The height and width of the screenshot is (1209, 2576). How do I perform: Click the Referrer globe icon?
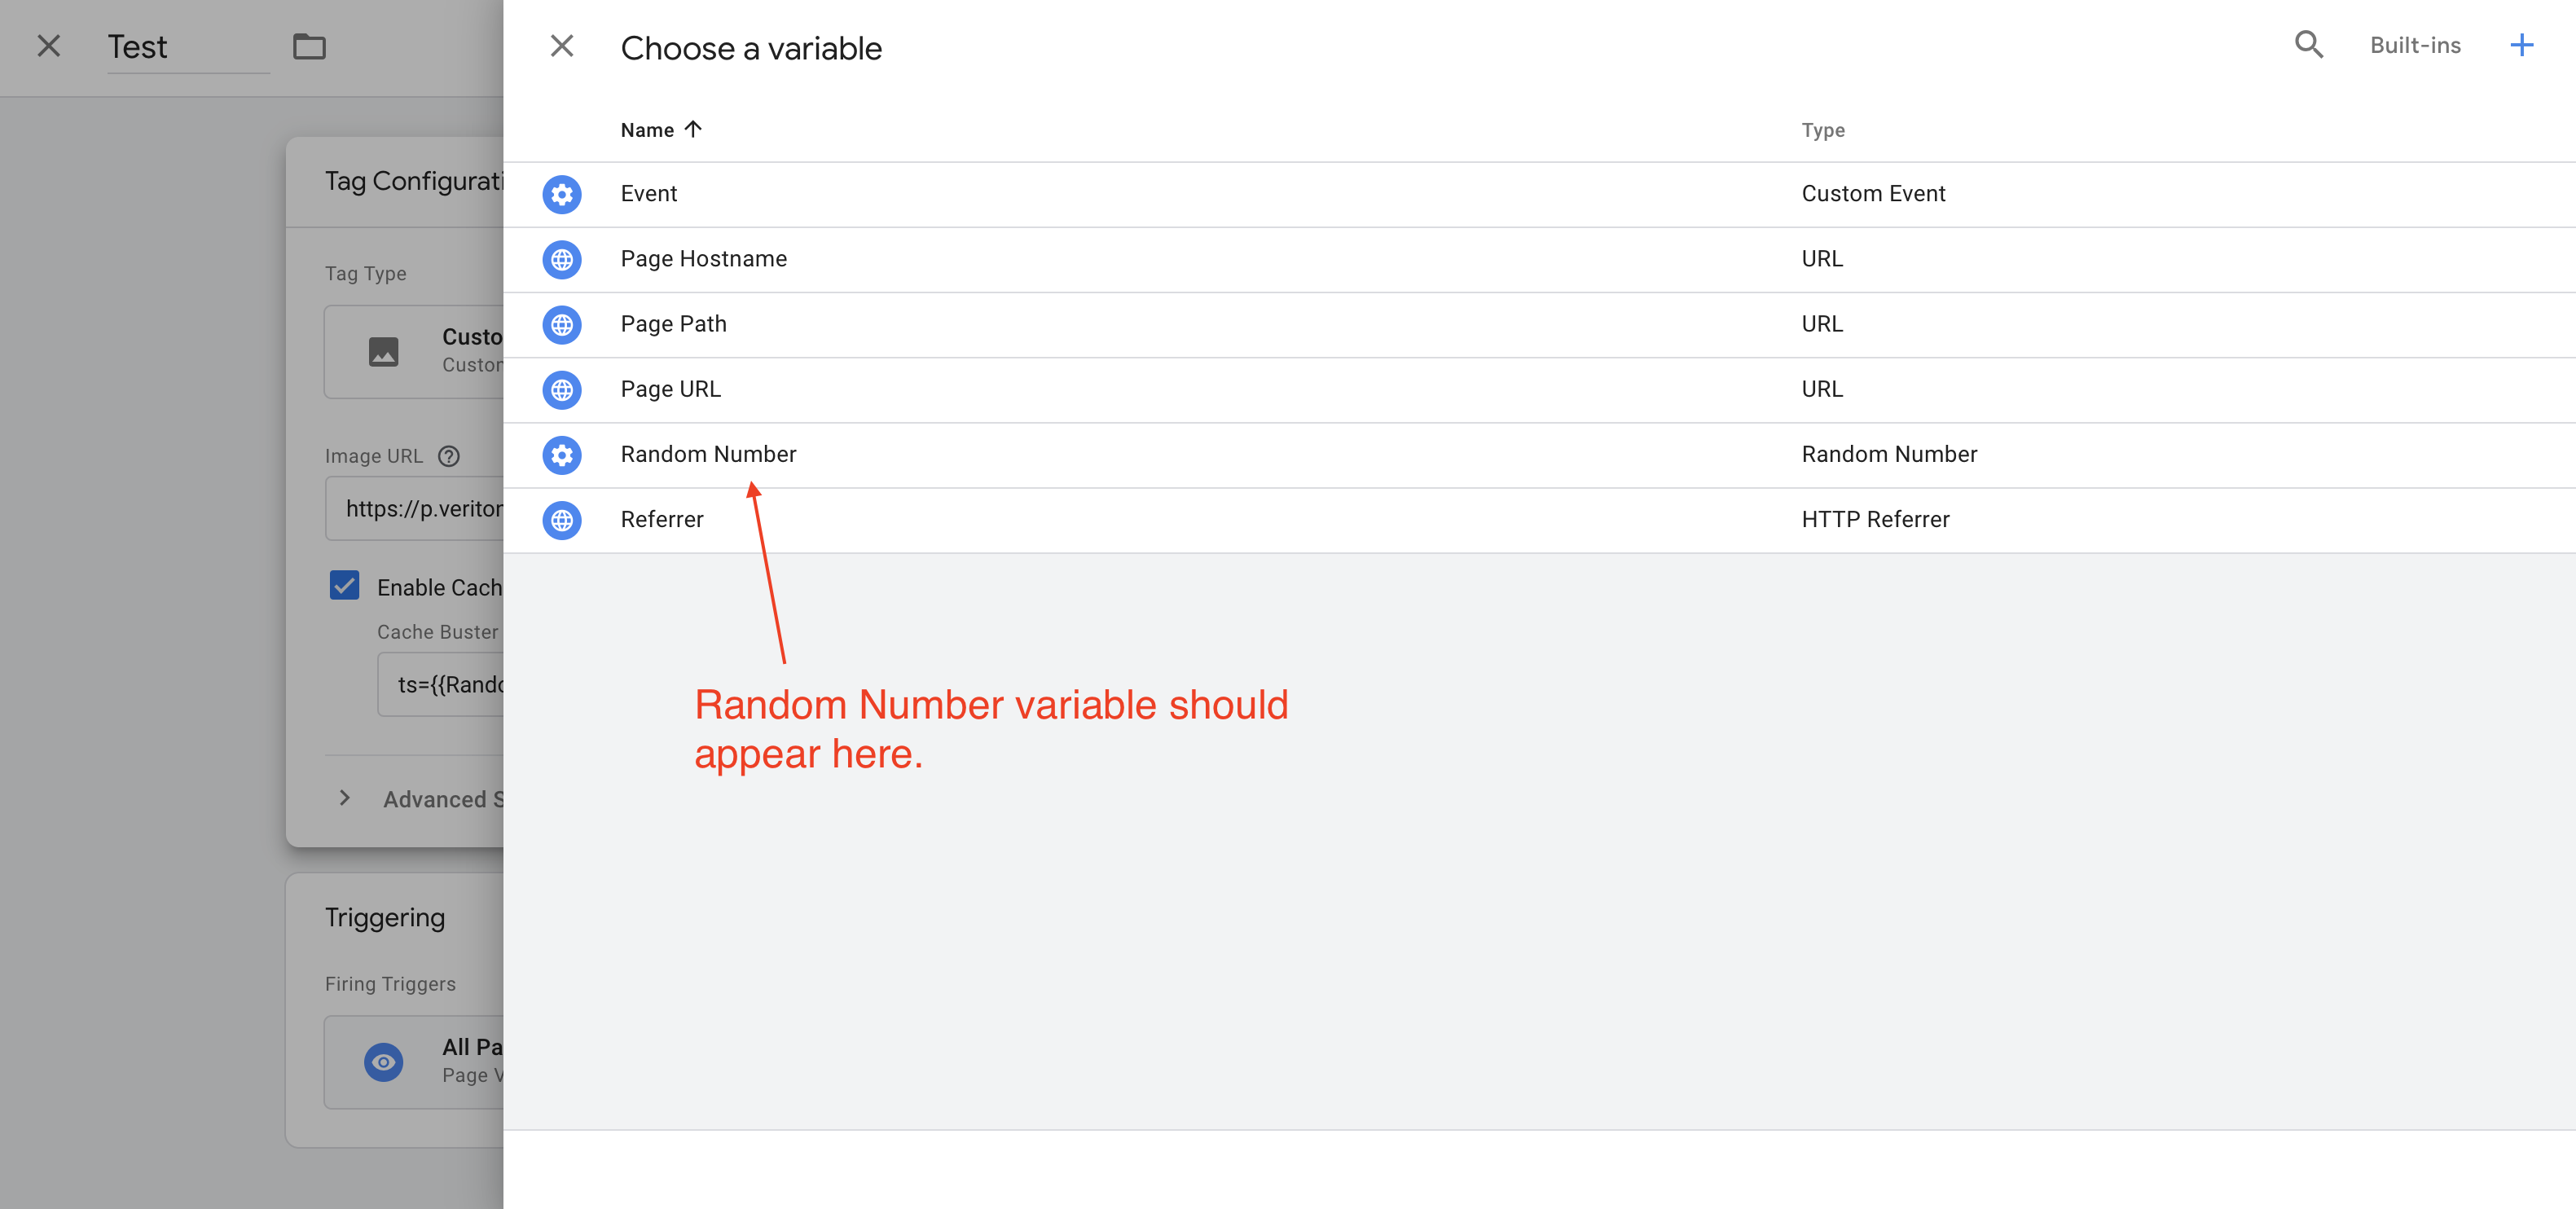(562, 520)
